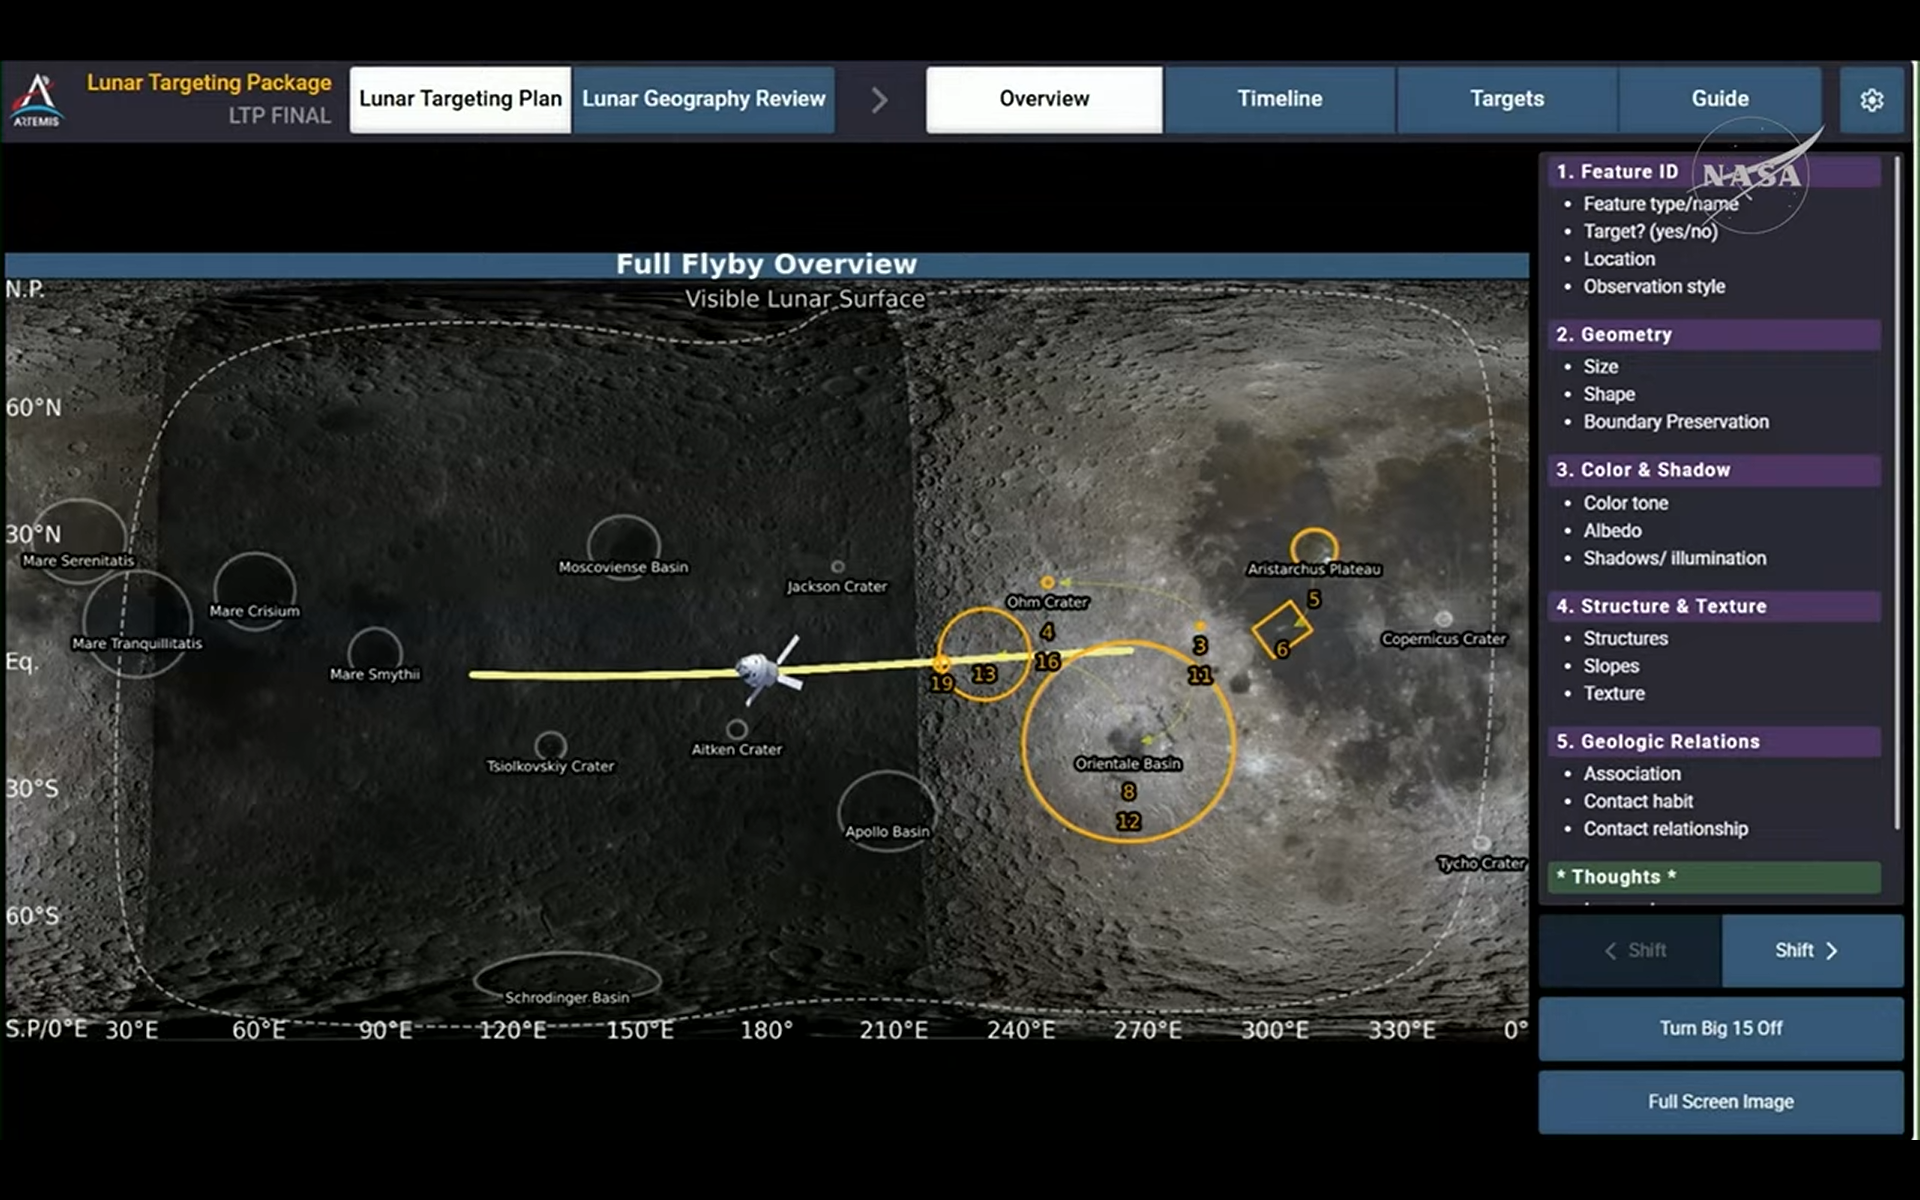This screenshot has width=1920, height=1200.
Task: Select the Orientale Basin target label
Action: pos(1127,763)
